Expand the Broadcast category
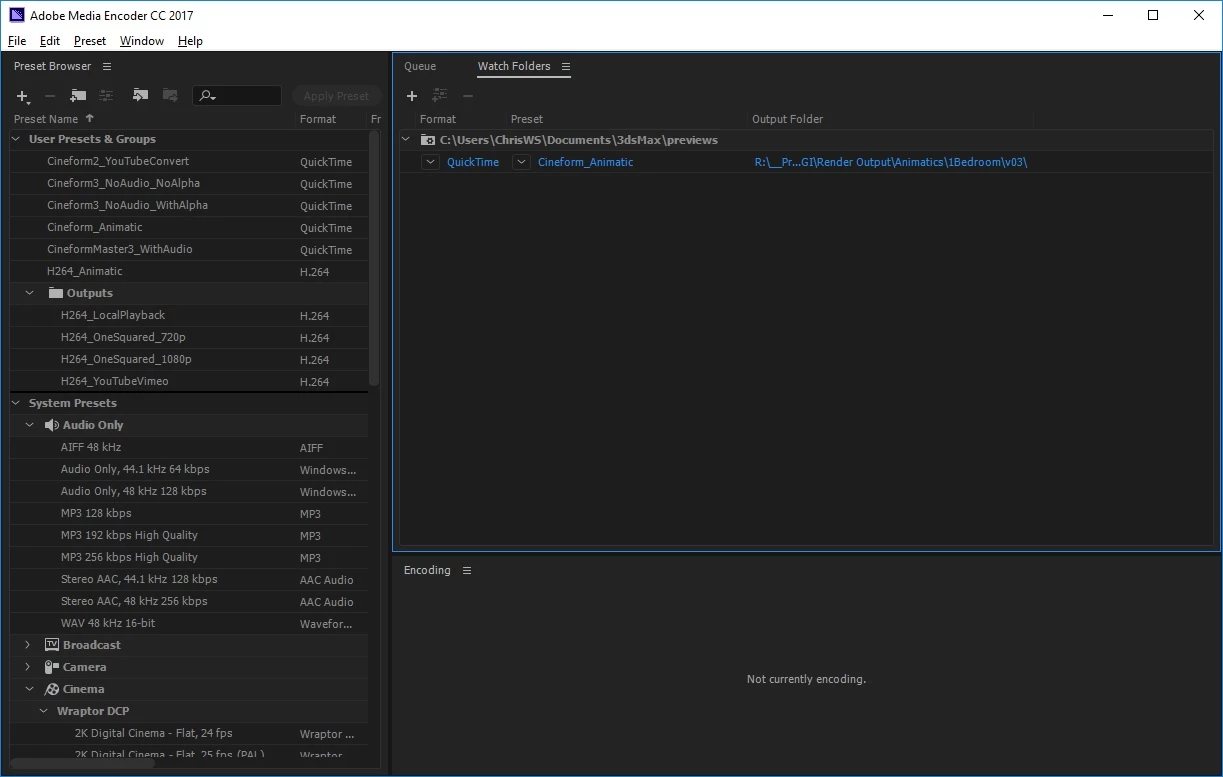Viewport: 1223px width, 777px height. click(x=28, y=645)
